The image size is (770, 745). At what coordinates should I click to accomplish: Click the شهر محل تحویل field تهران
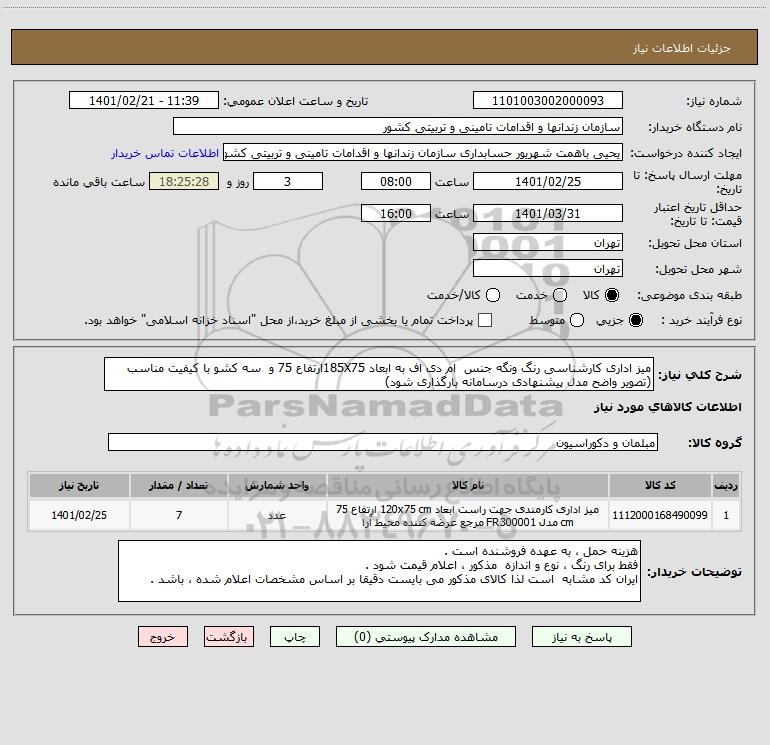coord(548,269)
